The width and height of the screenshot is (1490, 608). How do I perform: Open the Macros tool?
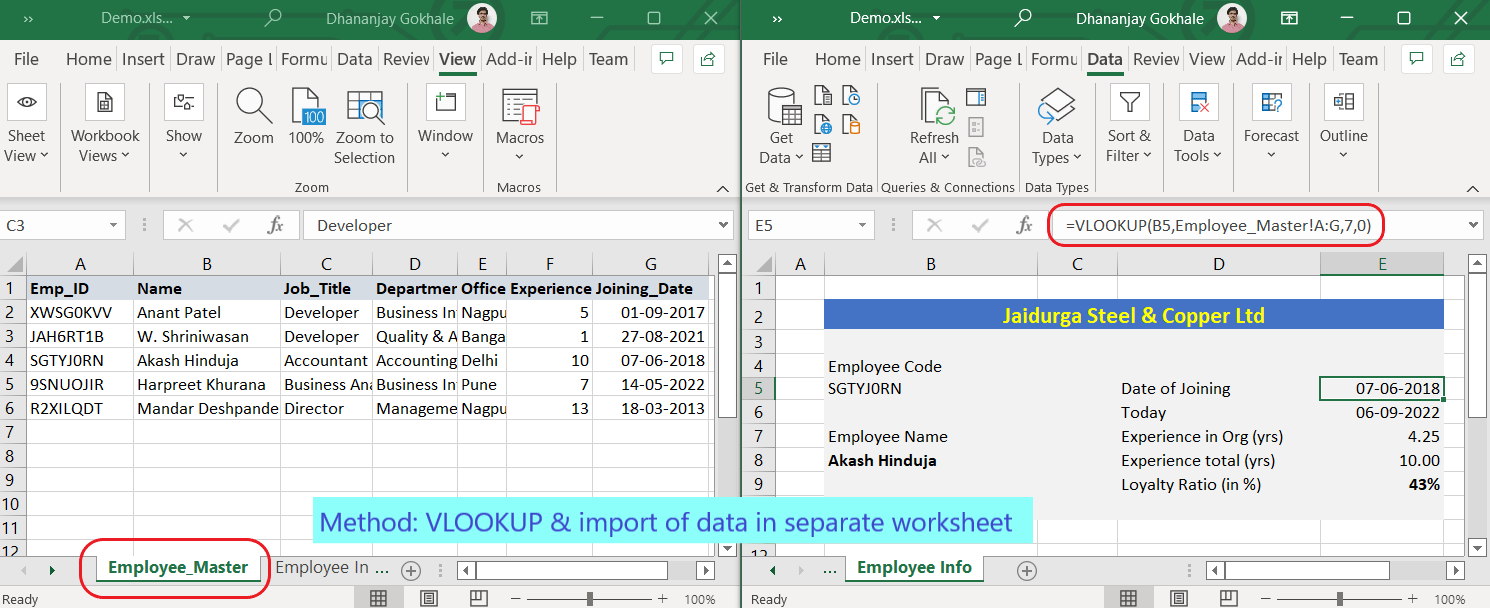519,124
